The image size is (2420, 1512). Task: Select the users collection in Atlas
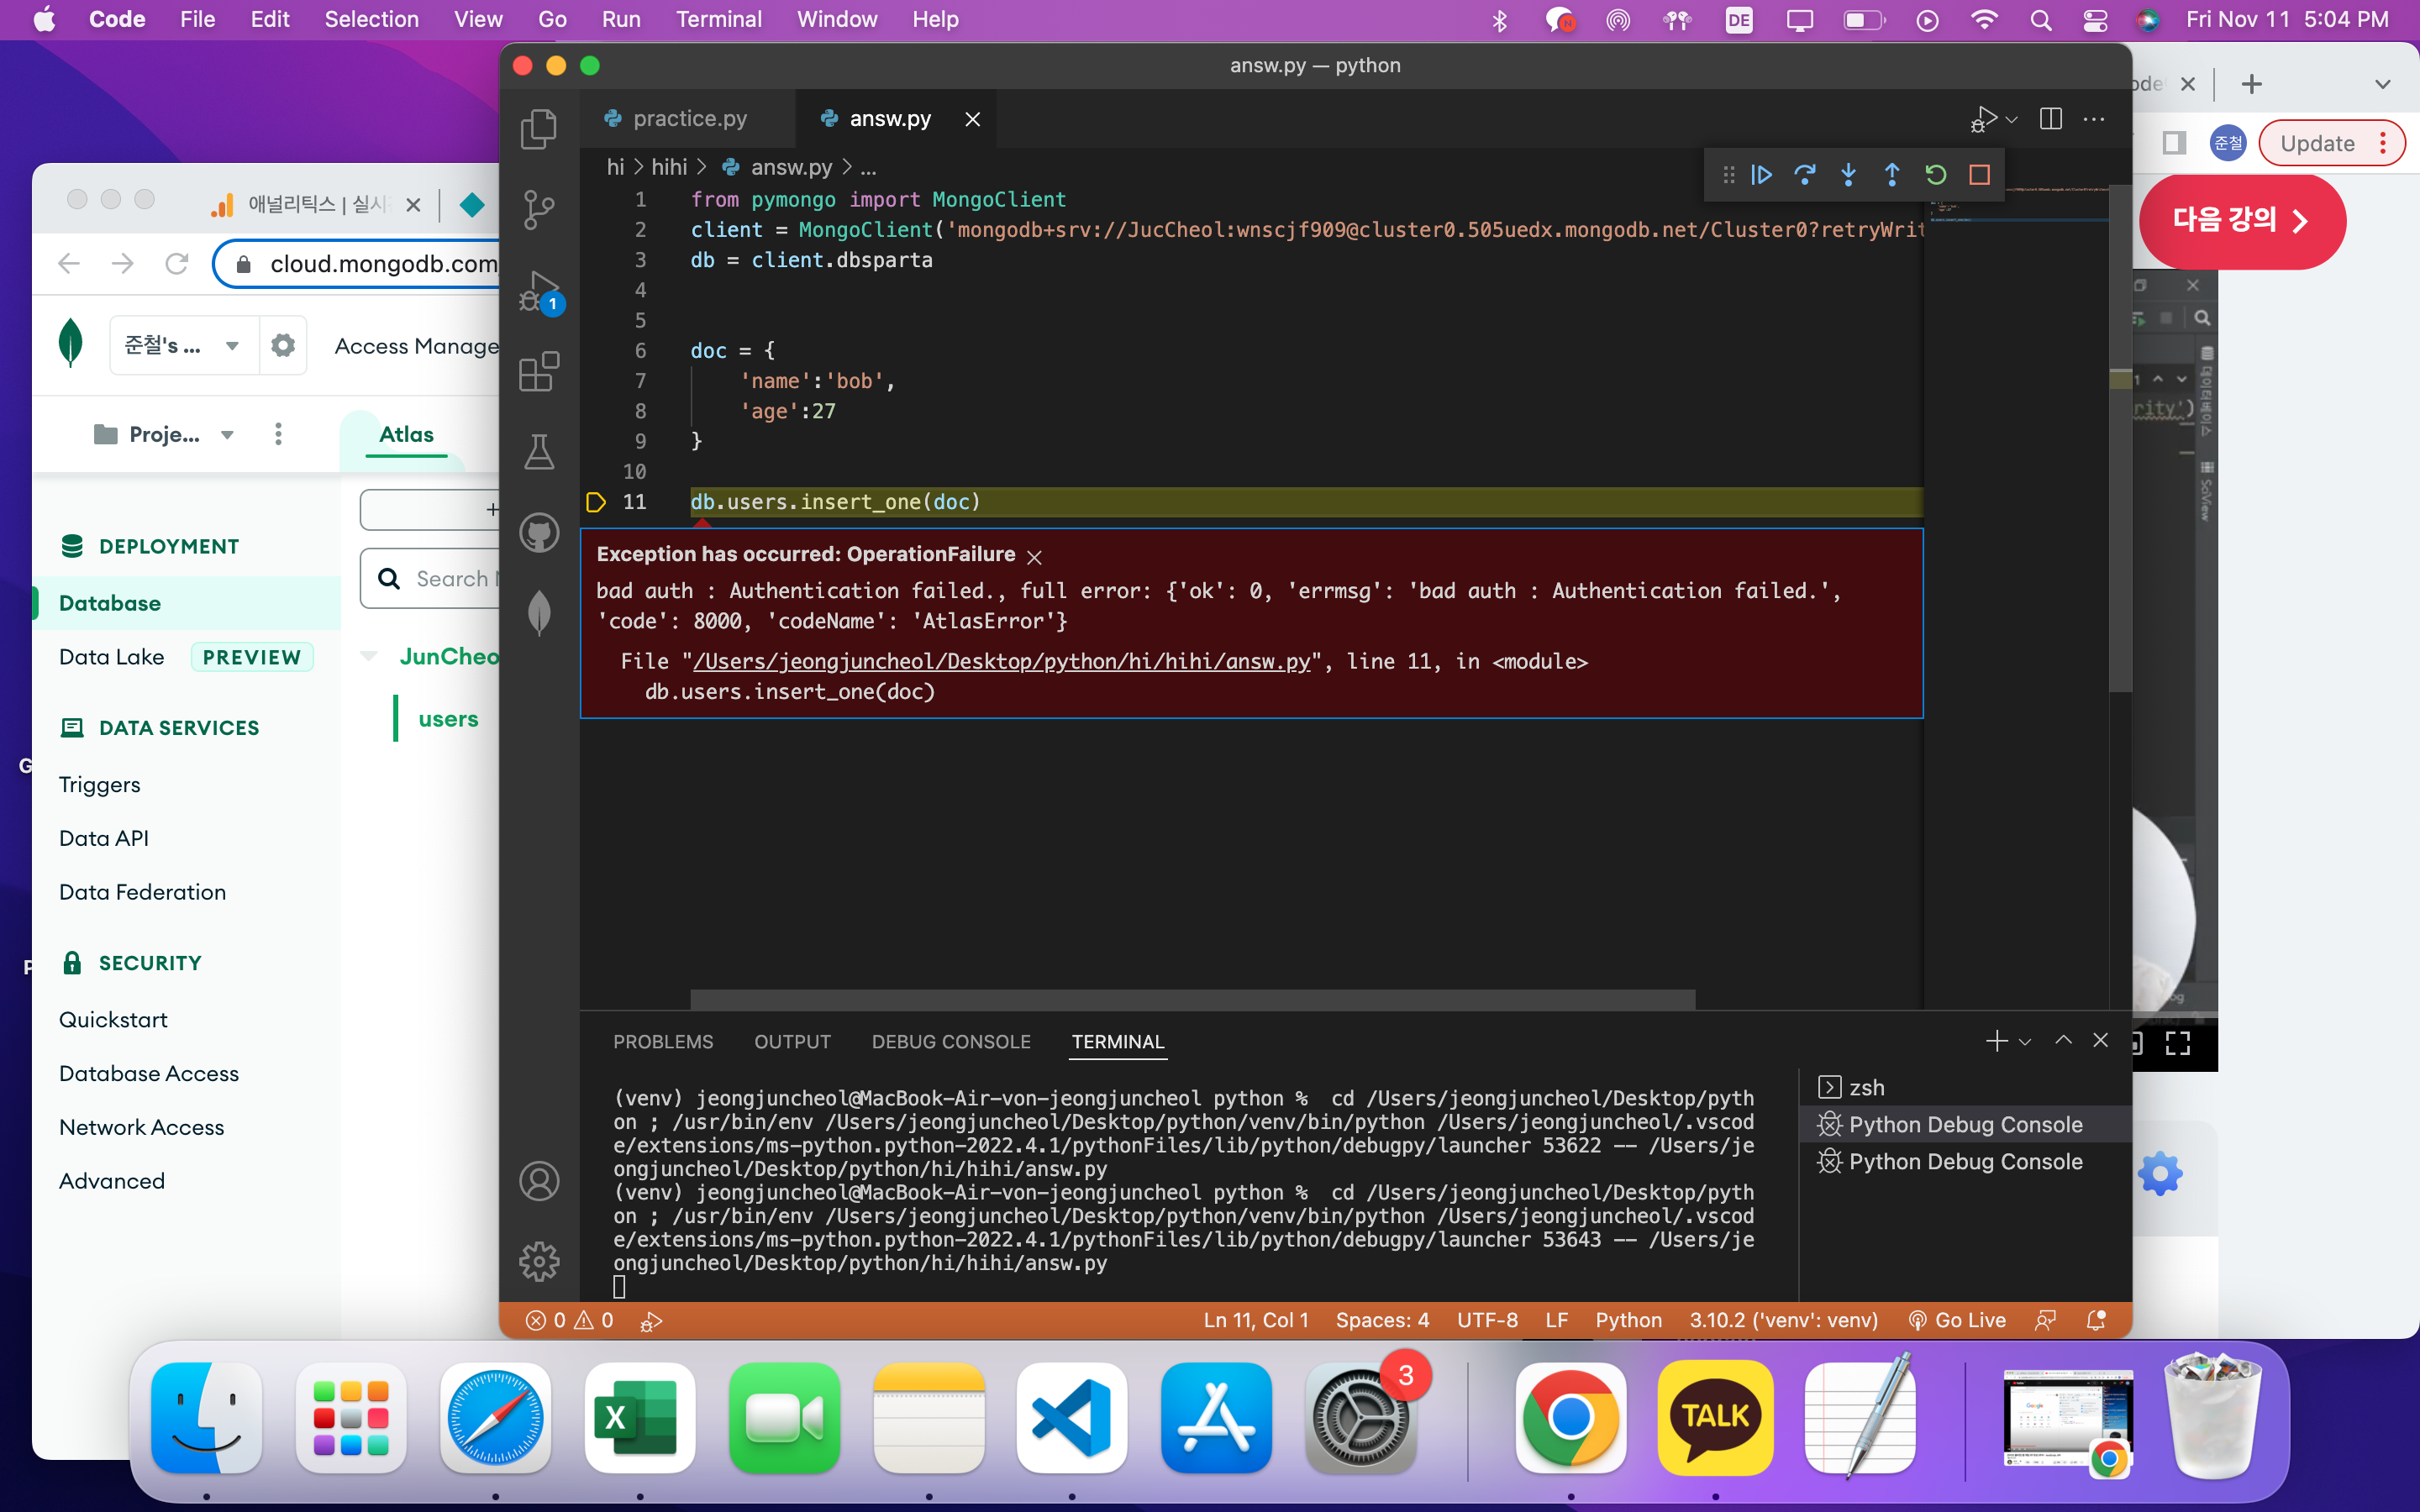point(448,719)
